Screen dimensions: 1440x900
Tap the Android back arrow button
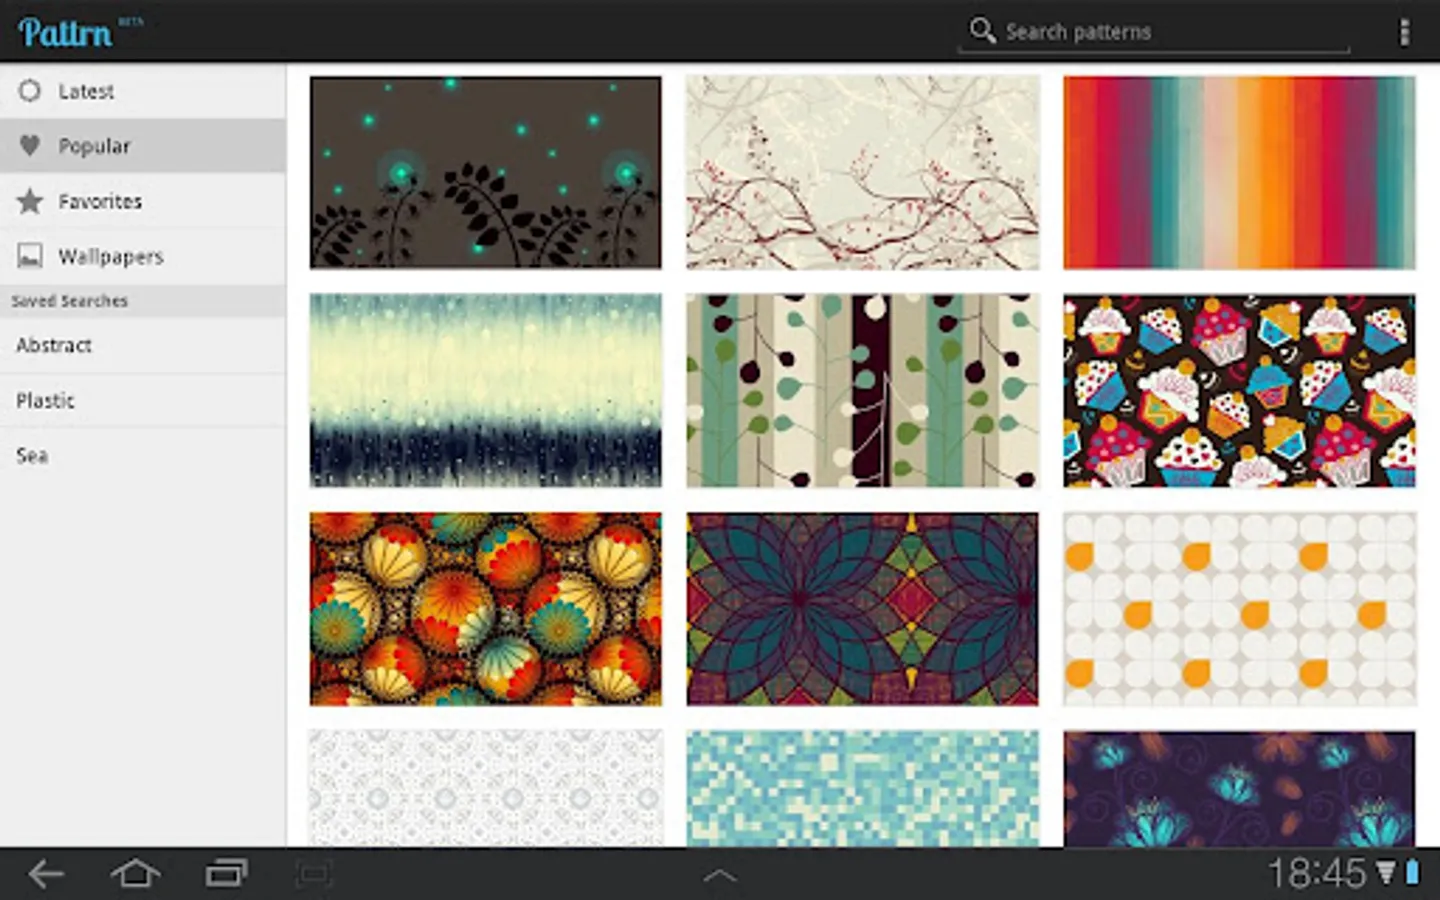[46, 874]
